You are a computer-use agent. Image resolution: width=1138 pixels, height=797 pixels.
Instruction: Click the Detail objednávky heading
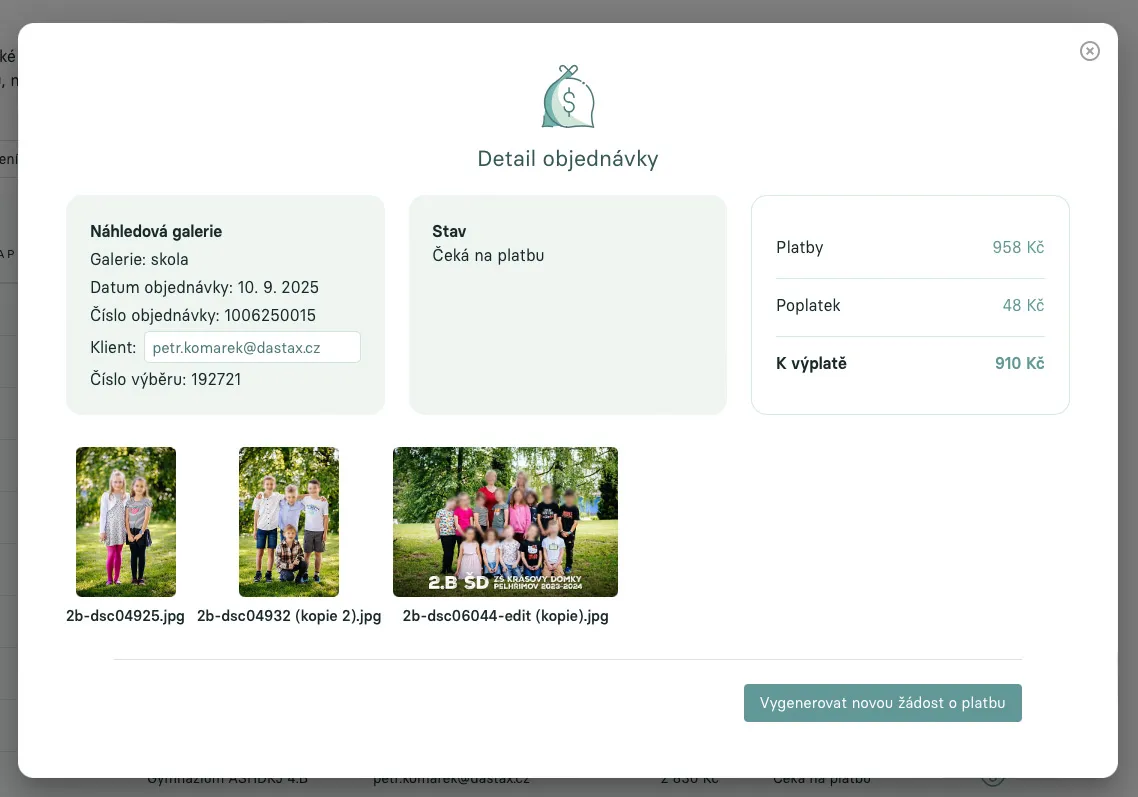568,158
